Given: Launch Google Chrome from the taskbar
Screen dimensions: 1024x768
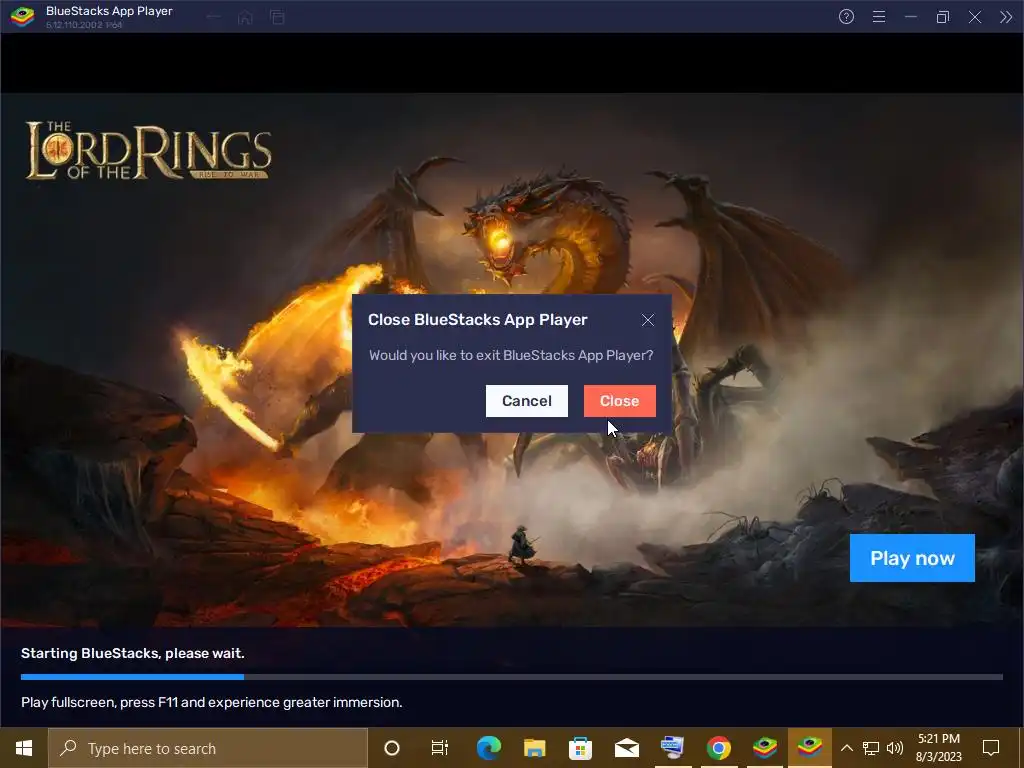Looking at the screenshot, I should tap(718, 748).
